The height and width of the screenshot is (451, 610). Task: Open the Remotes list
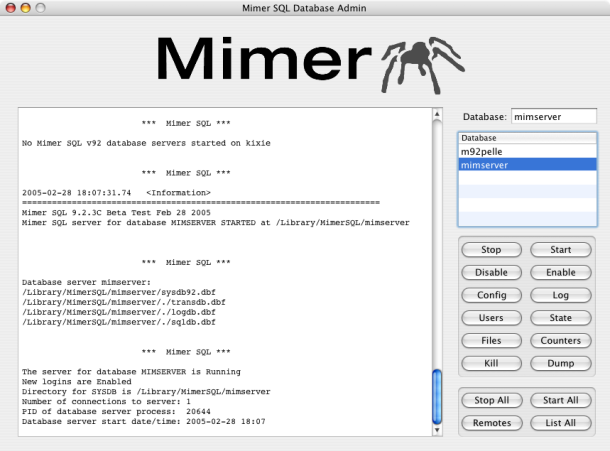pos(492,423)
